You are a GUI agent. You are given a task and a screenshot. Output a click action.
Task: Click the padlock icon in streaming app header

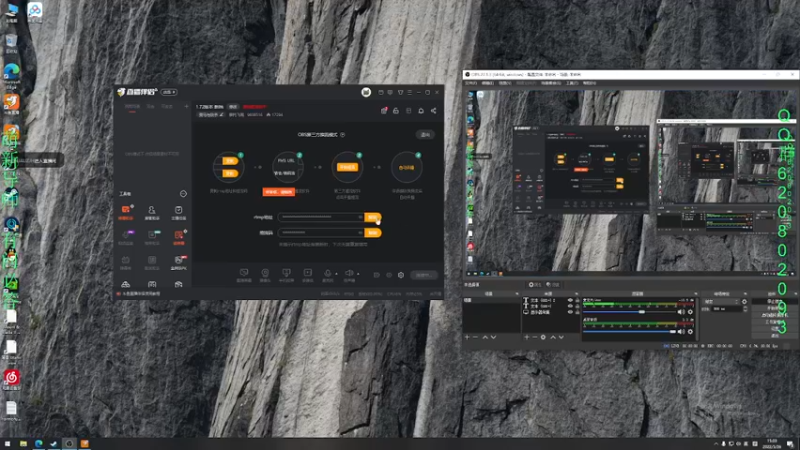click(x=396, y=111)
